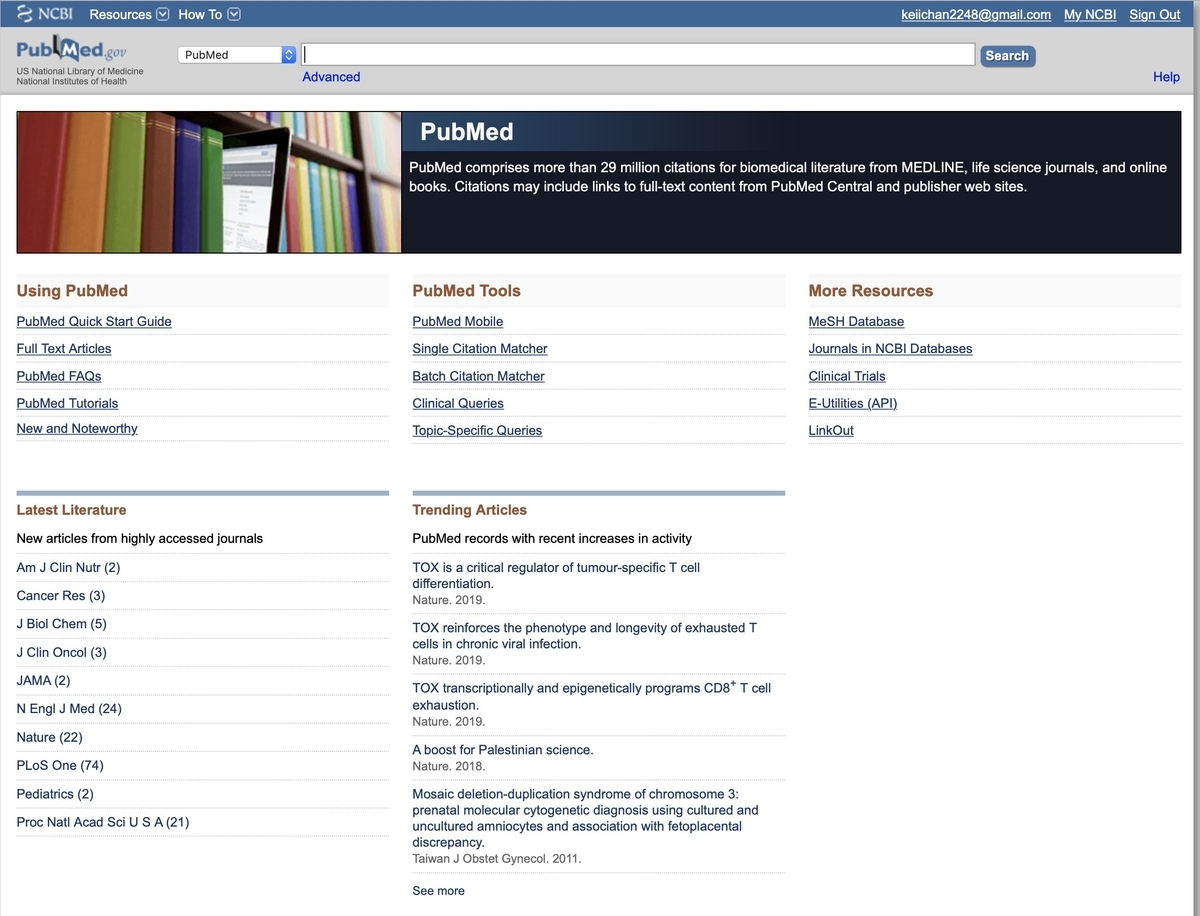The height and width of the screenshot is (916, 1200).
Task: Open the Help link
Action: coord(1166,77)
